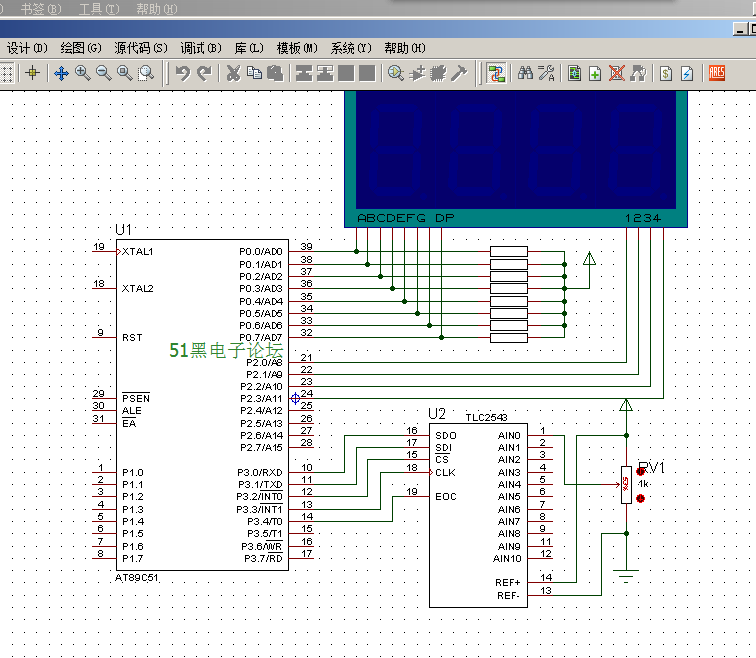Click the Block Move icon
The height and width of the screenshot is (658, 756).
point(325,73)
